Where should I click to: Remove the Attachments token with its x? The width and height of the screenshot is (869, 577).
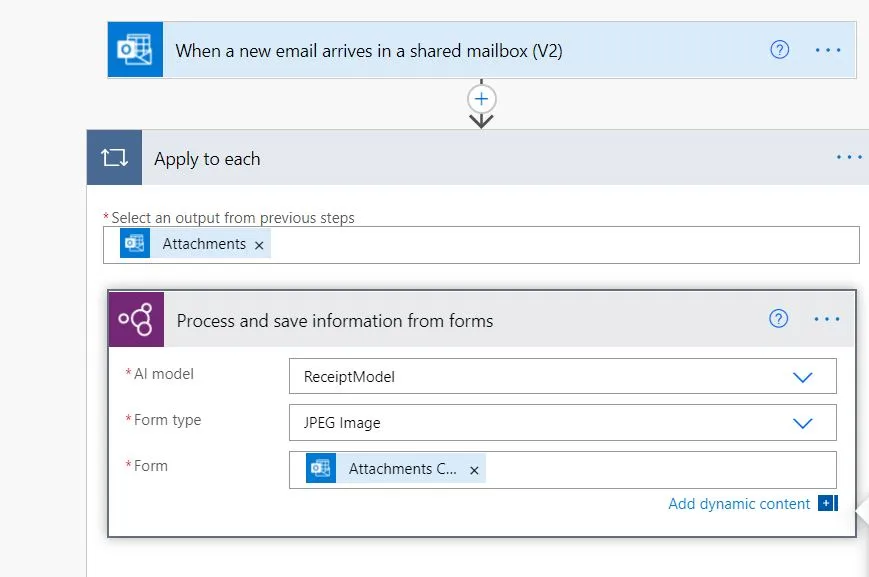tap(258, 243)
